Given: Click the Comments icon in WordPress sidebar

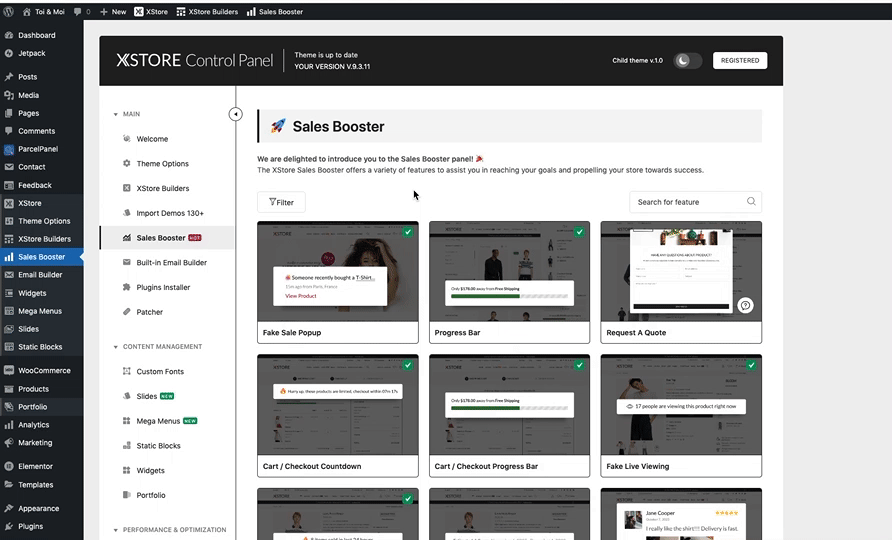Looking at the screenshot, I should click(9, 131).
